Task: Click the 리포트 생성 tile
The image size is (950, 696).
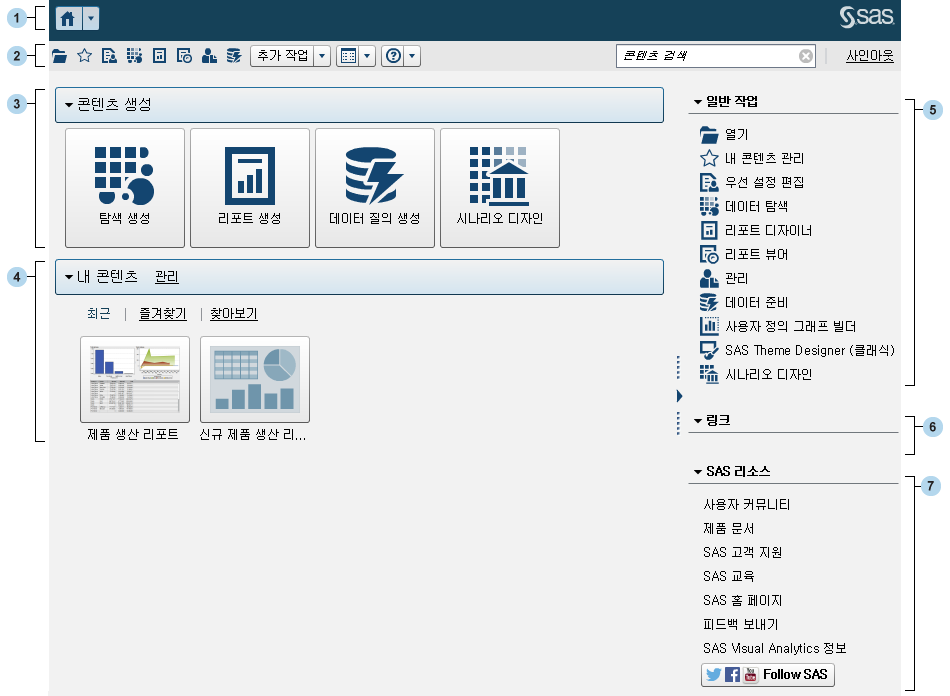Action: point(249,187)
